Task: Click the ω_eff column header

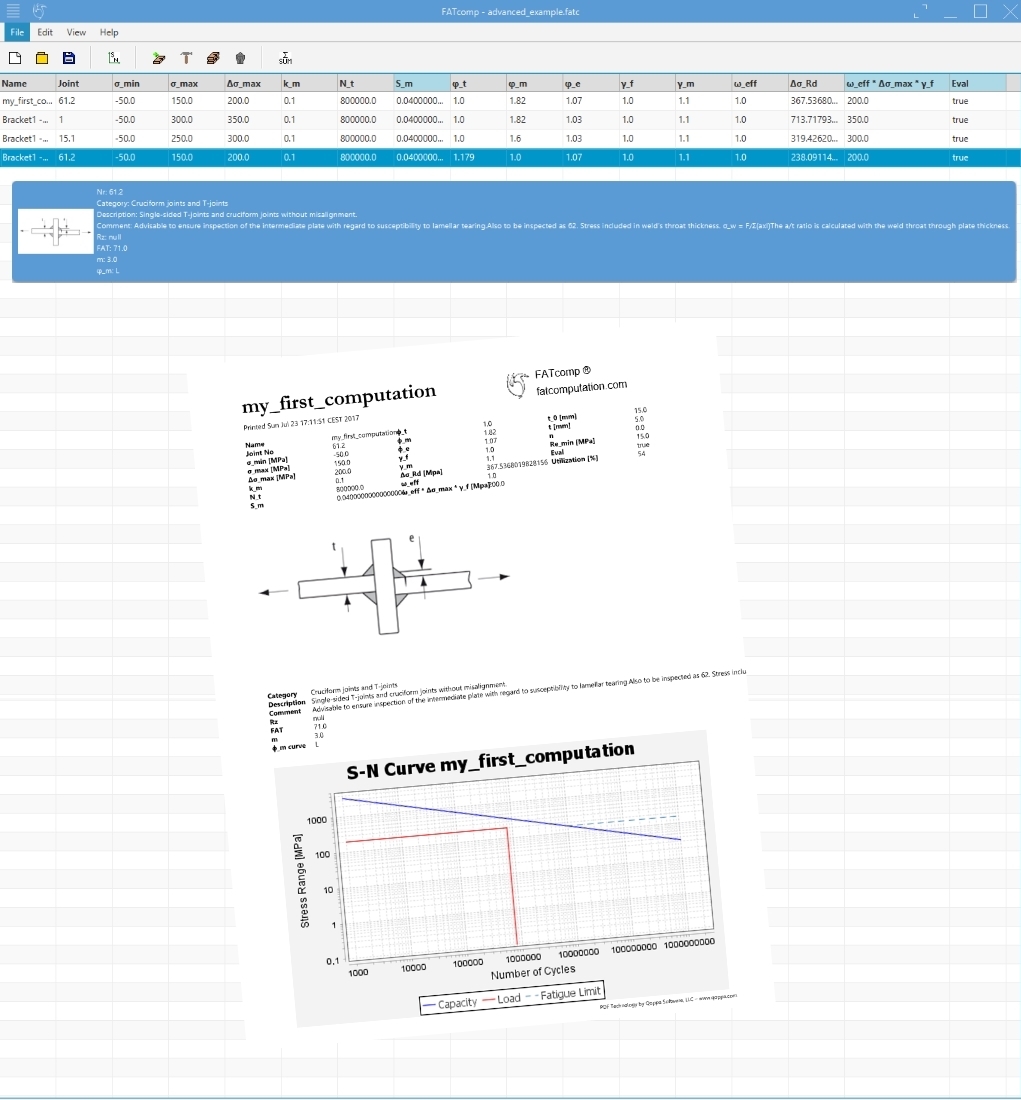Action: 759,83
